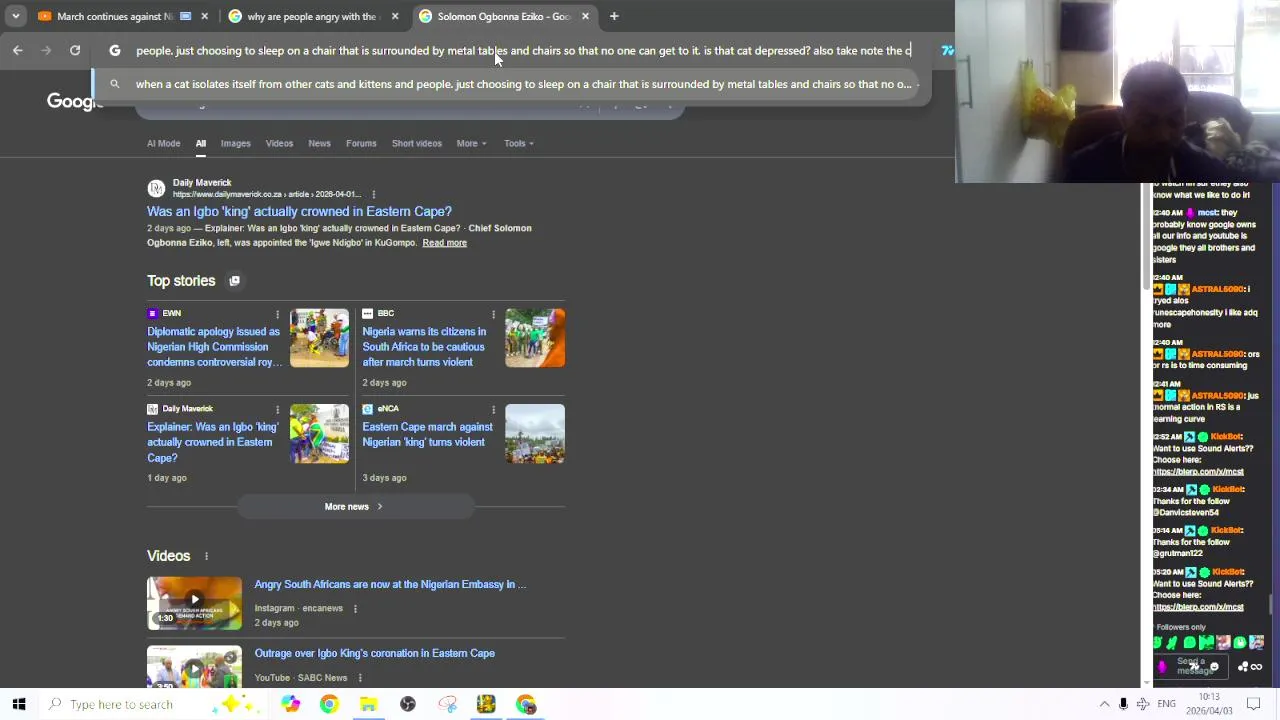Screen dimensions: 1280x720
Task: Open options for the SABC News video
Action: point(359,678)
